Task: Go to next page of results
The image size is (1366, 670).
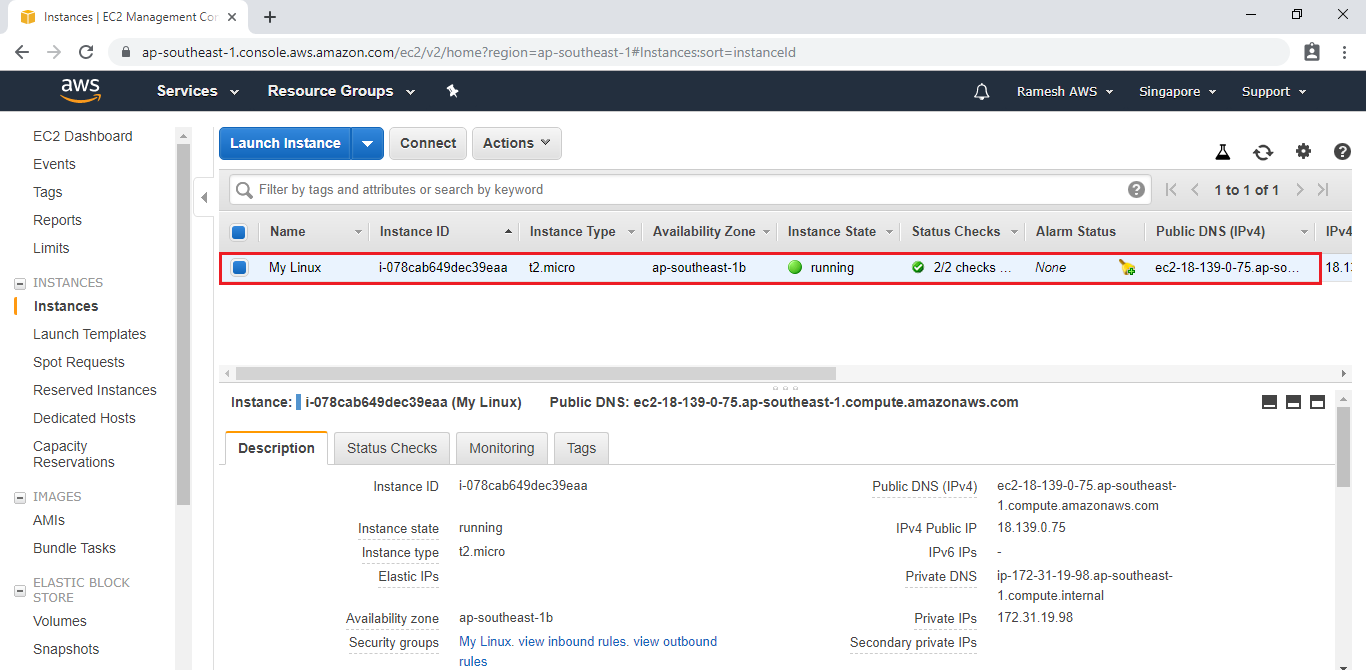Action: [x=1299, y=190]
